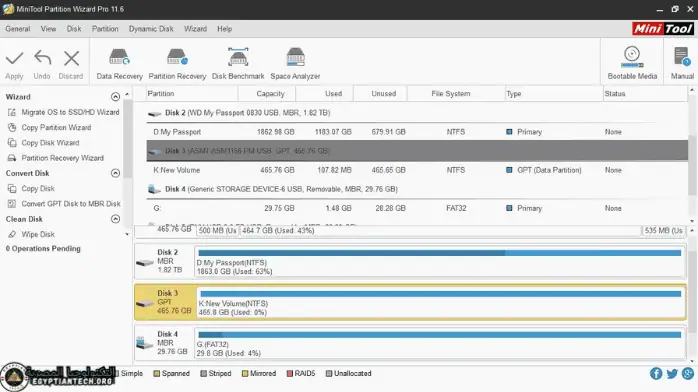Click the Disk 3 drive icon in the disk map
The width and height of the screenshot is (698, 392).
(145, 304)
